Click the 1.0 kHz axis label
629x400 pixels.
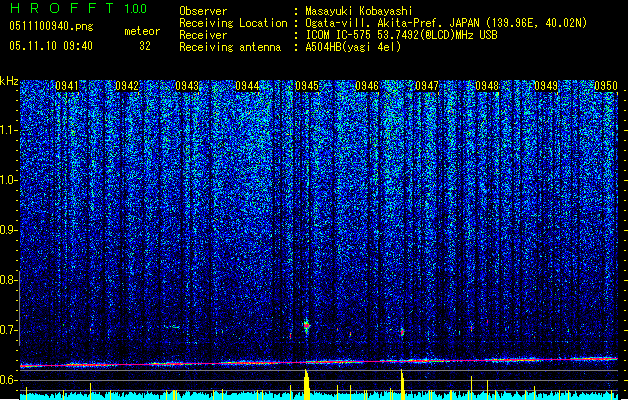tap(9, 180)
